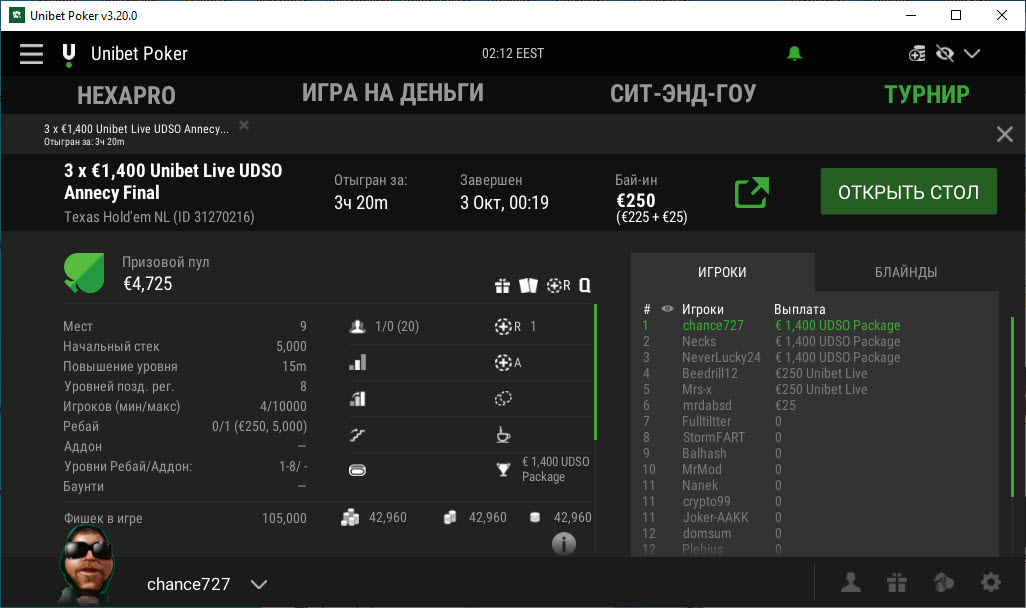1026x608 pixels.
Task: Click ОТКРЫТЬ СТОЛ button
Action: (x=909, y=192)
